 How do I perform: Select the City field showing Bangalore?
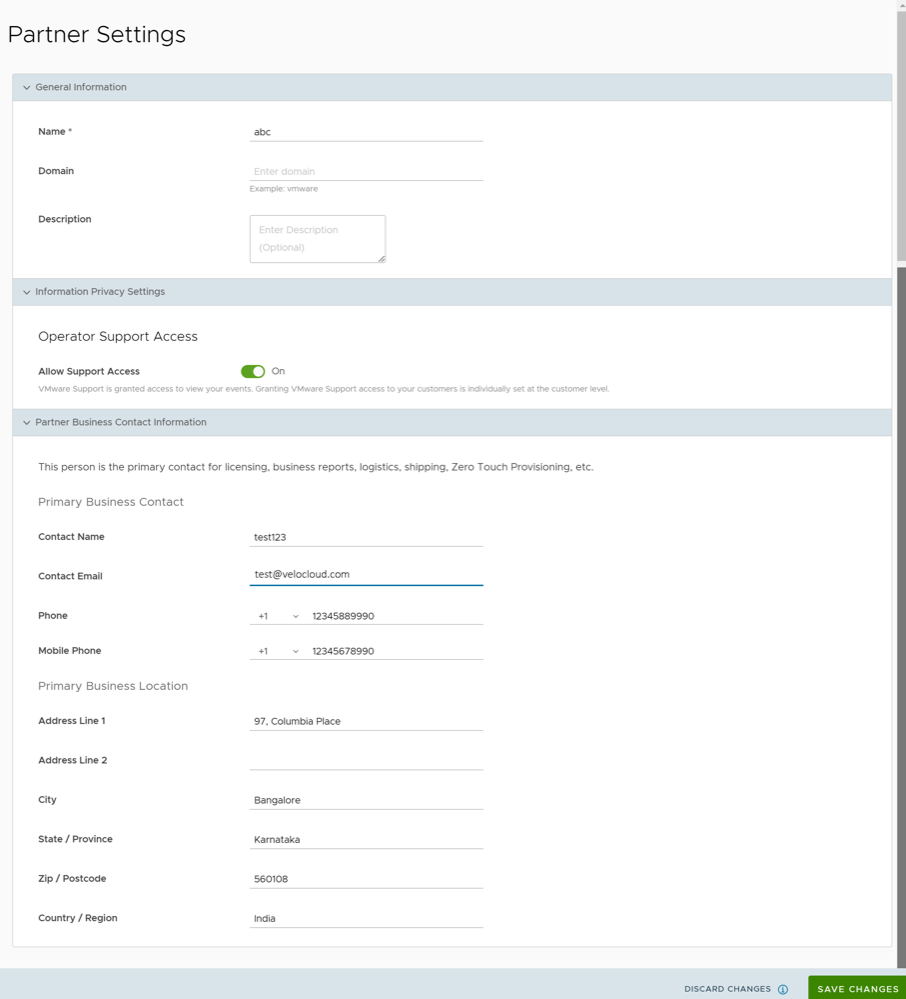366,799
